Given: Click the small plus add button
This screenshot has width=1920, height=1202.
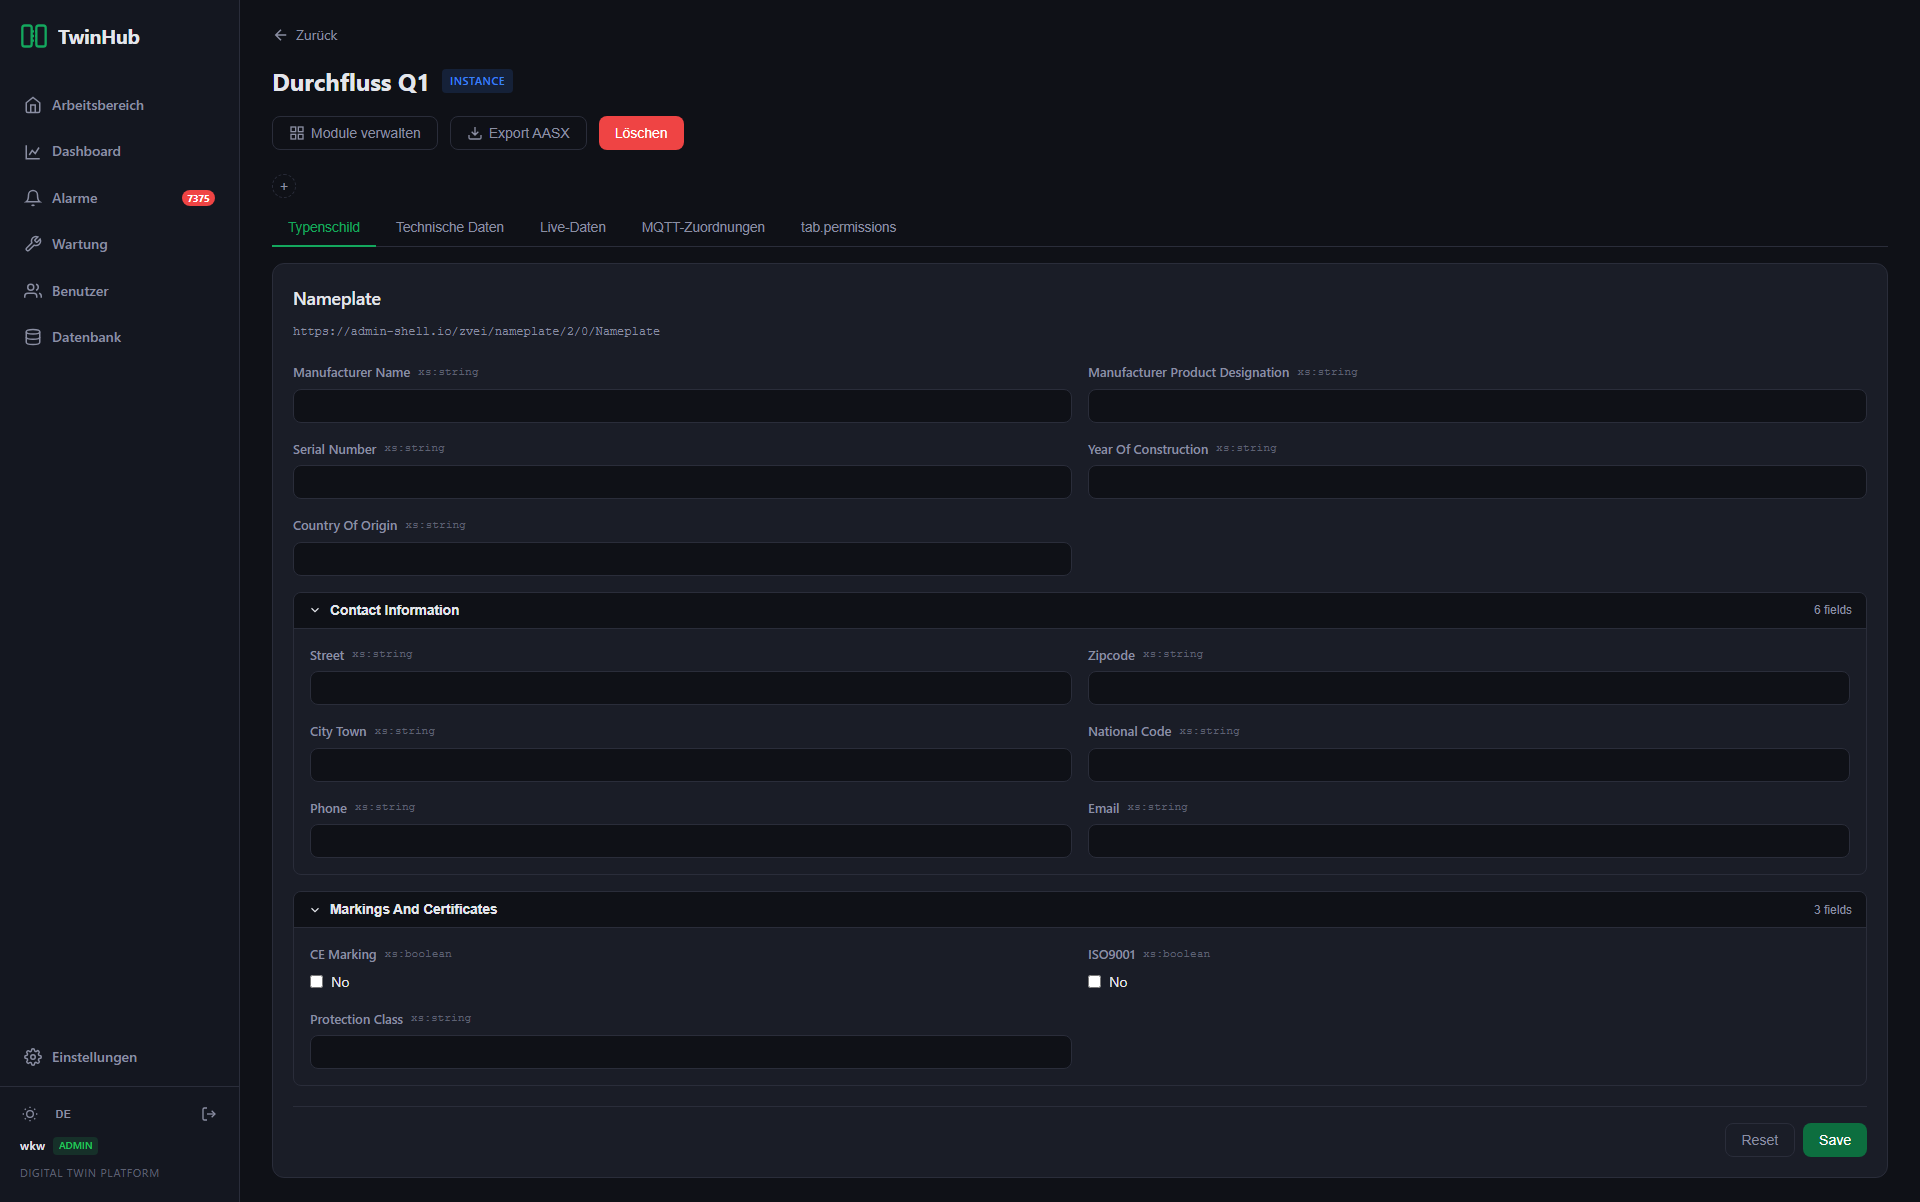Looking at the screenshot, I should tap(284, 186).
